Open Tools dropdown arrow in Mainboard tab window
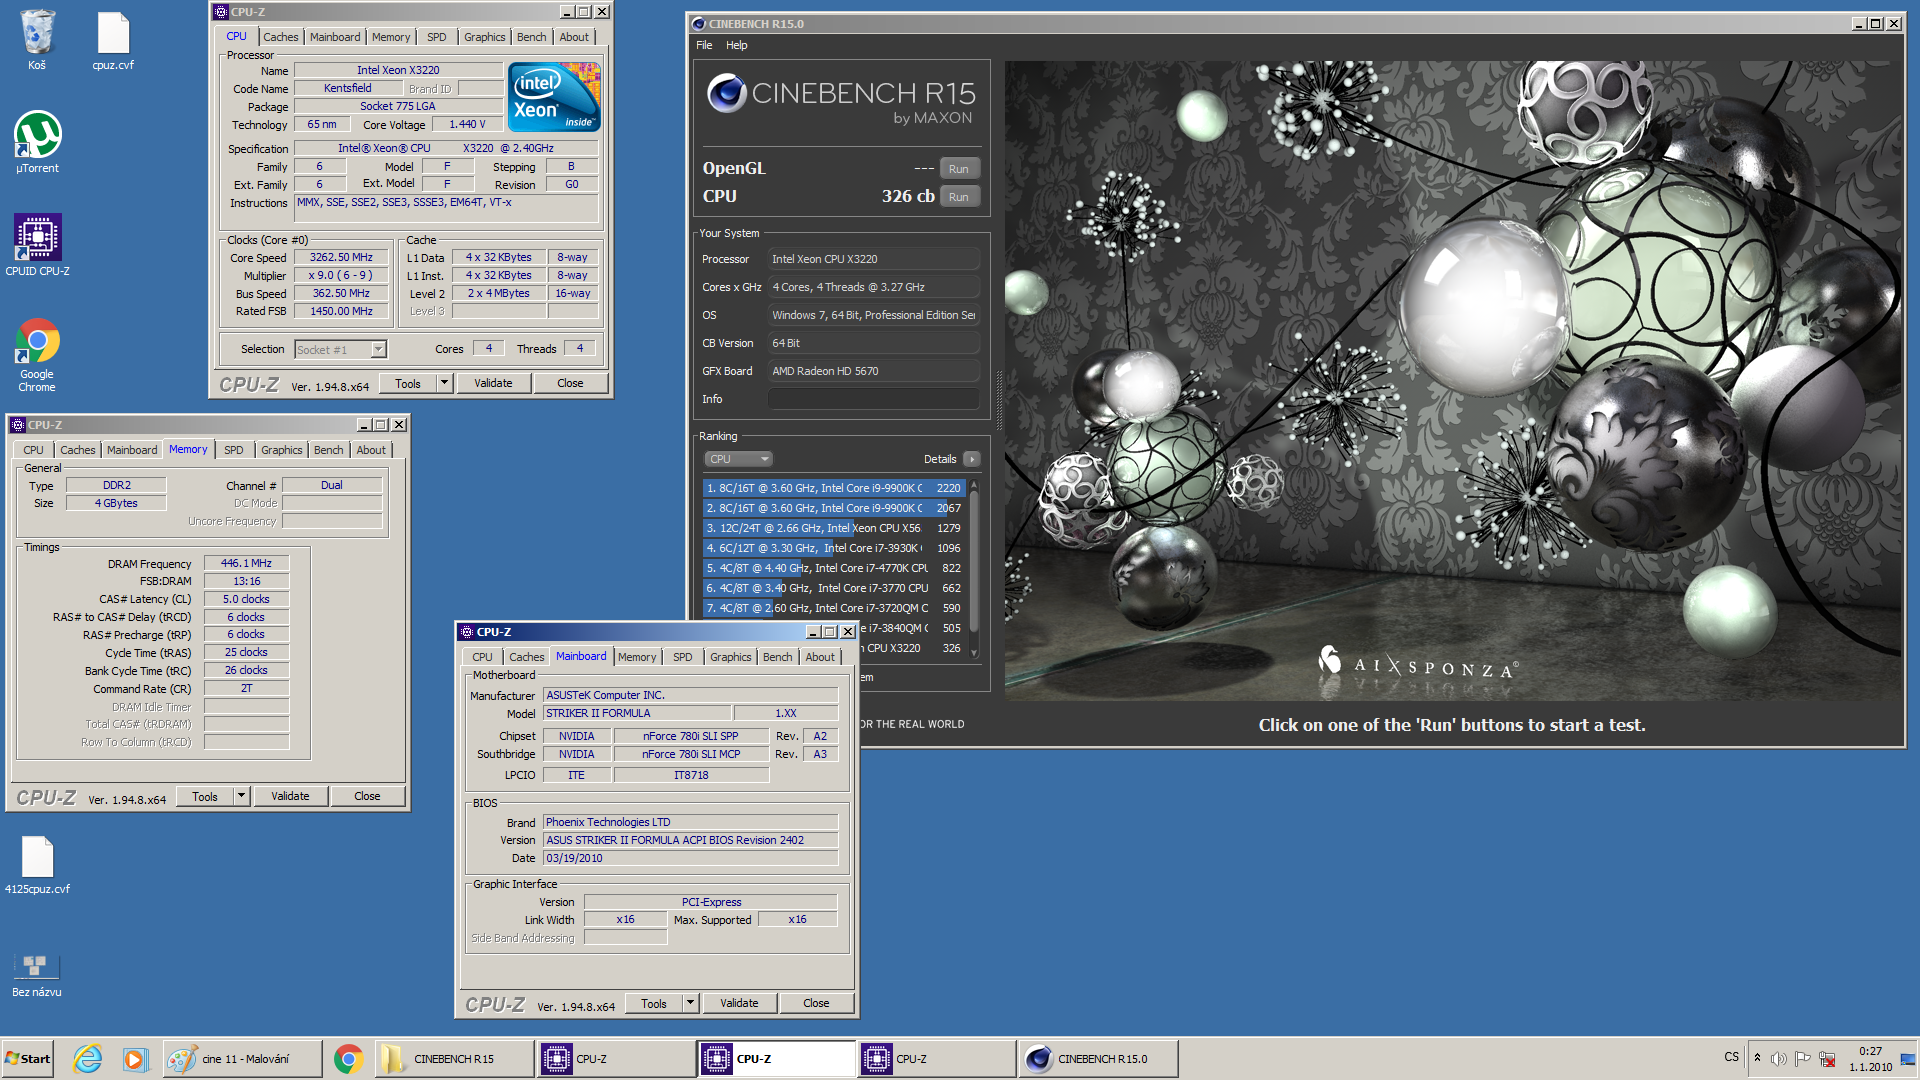 click(x=690, y=1003)
